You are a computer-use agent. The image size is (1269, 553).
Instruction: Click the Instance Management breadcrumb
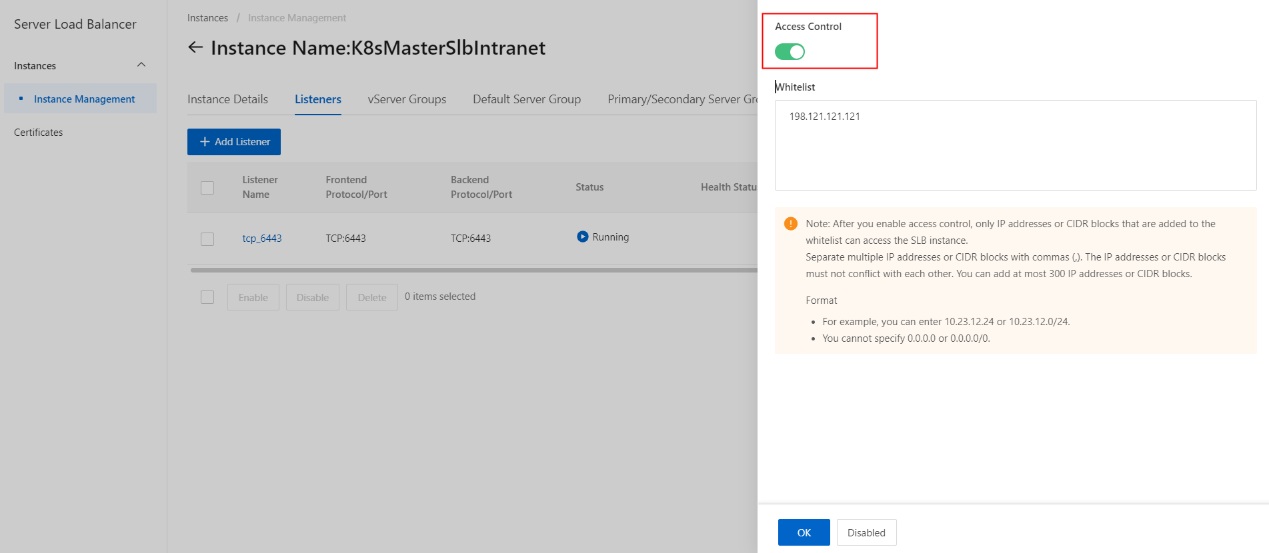(x=297, y=18)
